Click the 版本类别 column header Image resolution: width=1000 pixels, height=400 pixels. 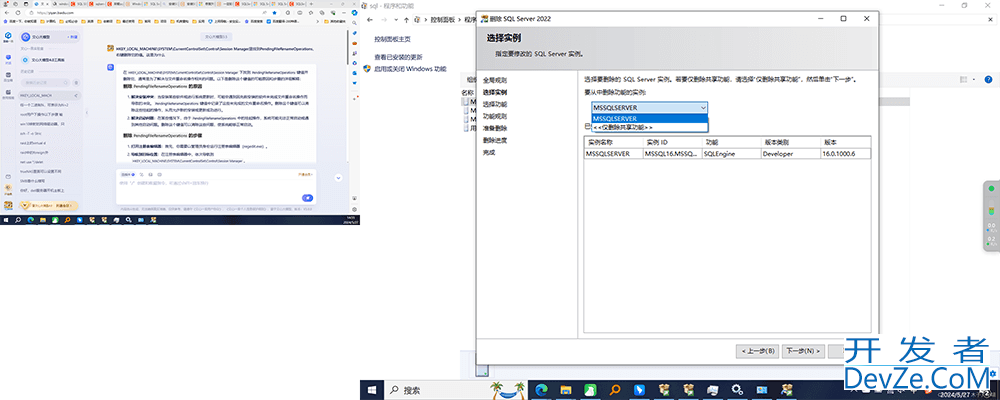[x=790, y=142]
